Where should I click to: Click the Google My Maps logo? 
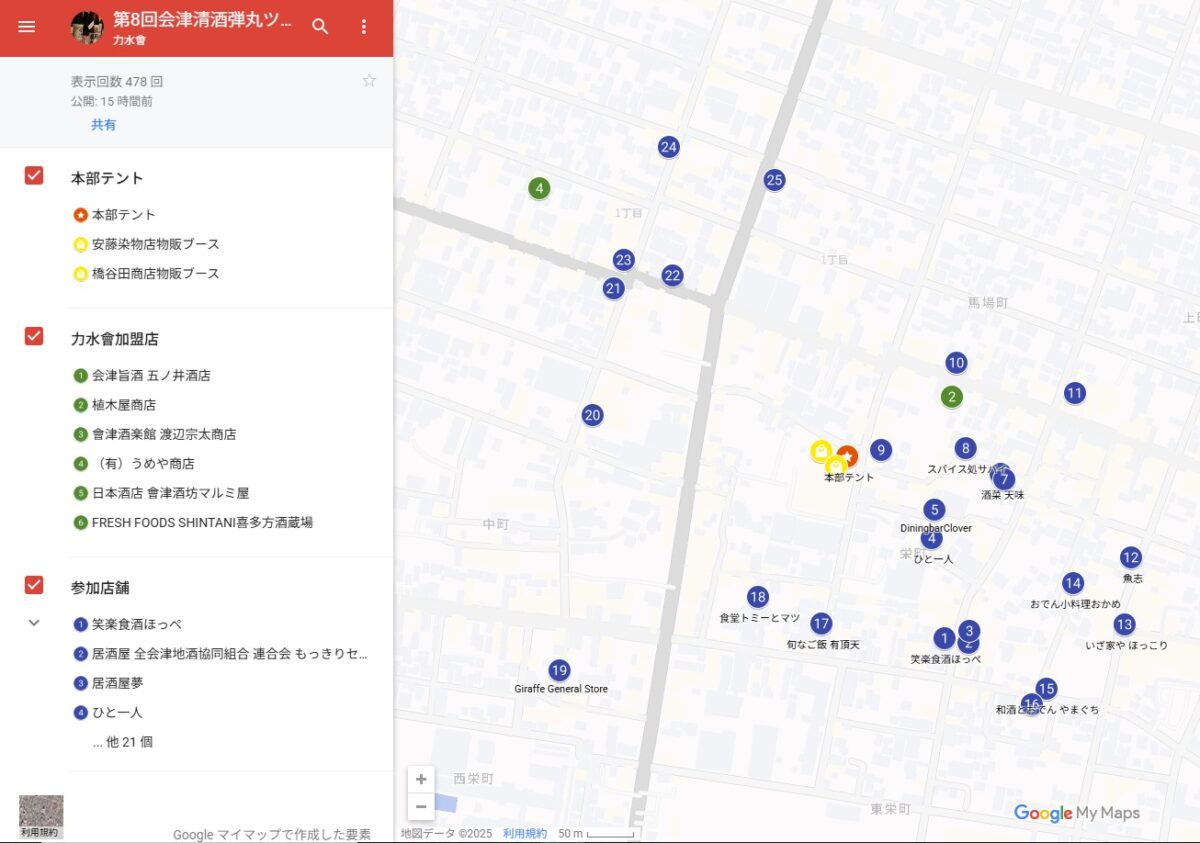(1077, 813)
